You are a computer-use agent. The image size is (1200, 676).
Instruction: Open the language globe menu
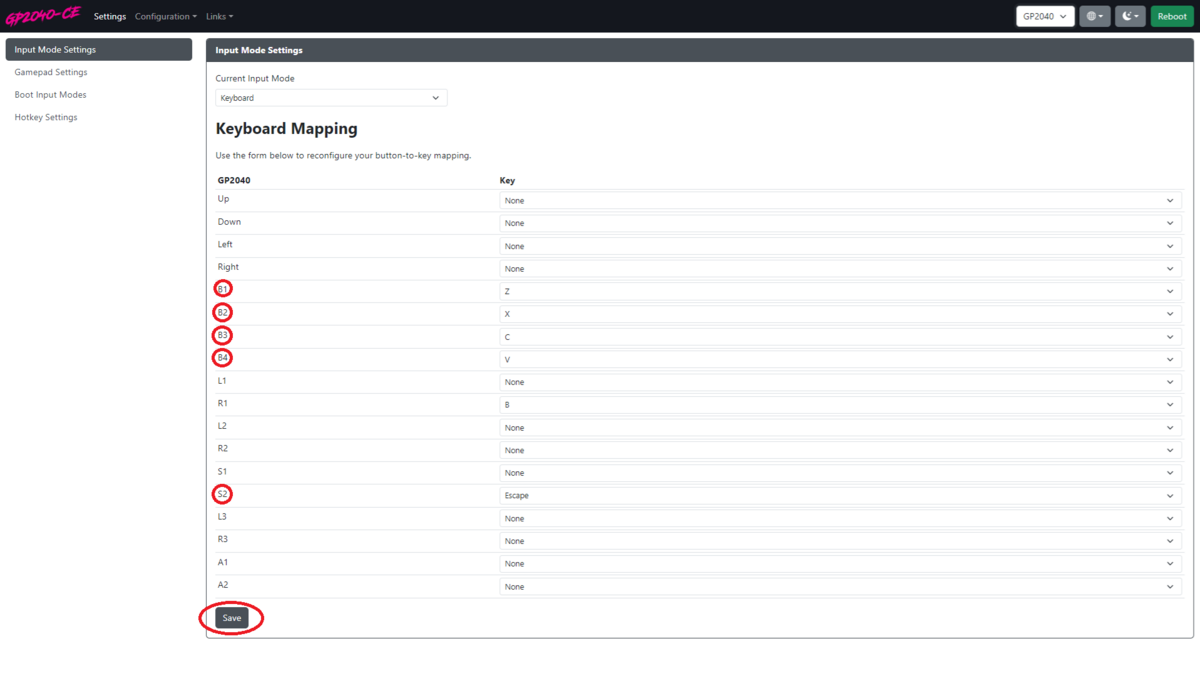coord(1095,16)
